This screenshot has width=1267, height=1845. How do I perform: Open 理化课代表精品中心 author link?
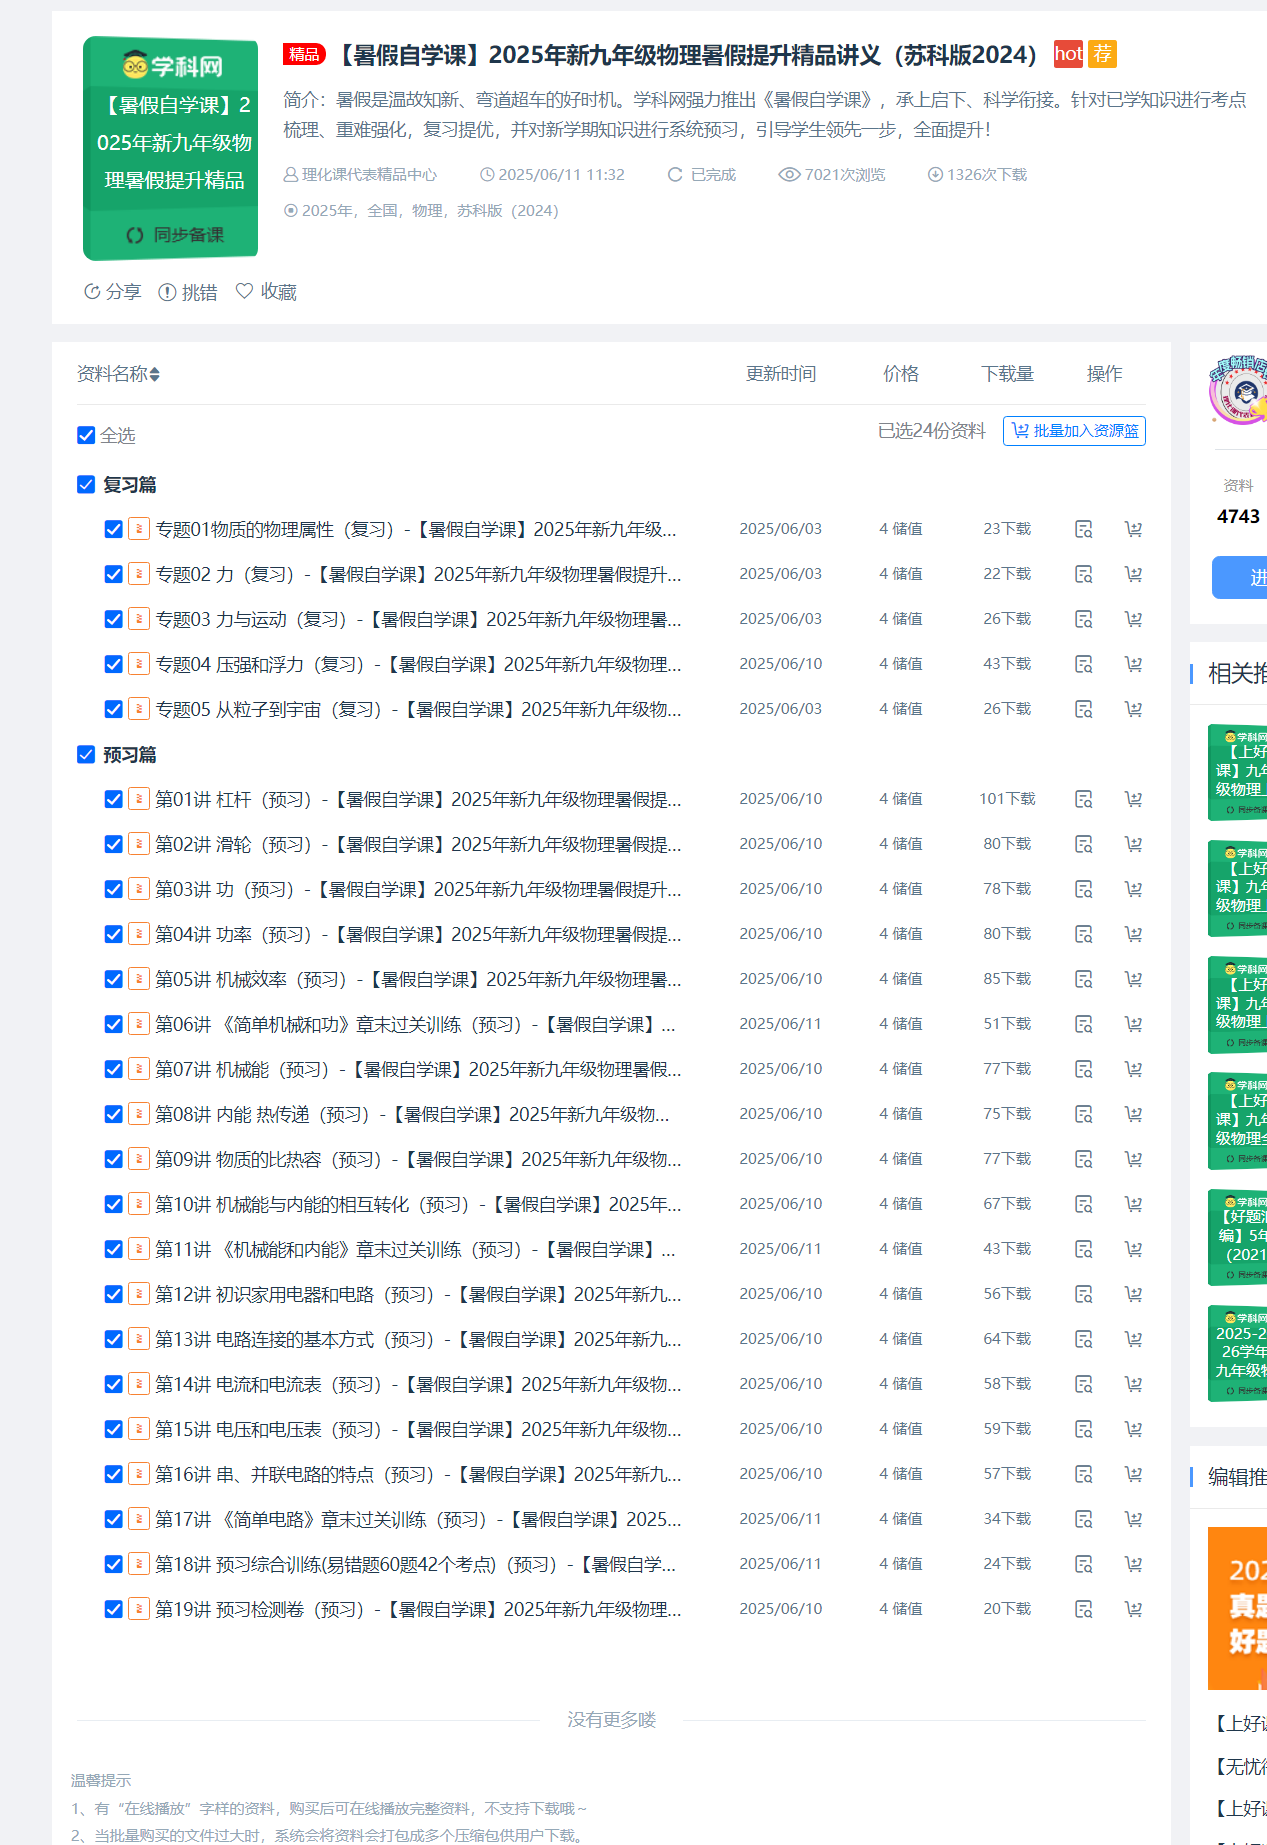(369, 174)
